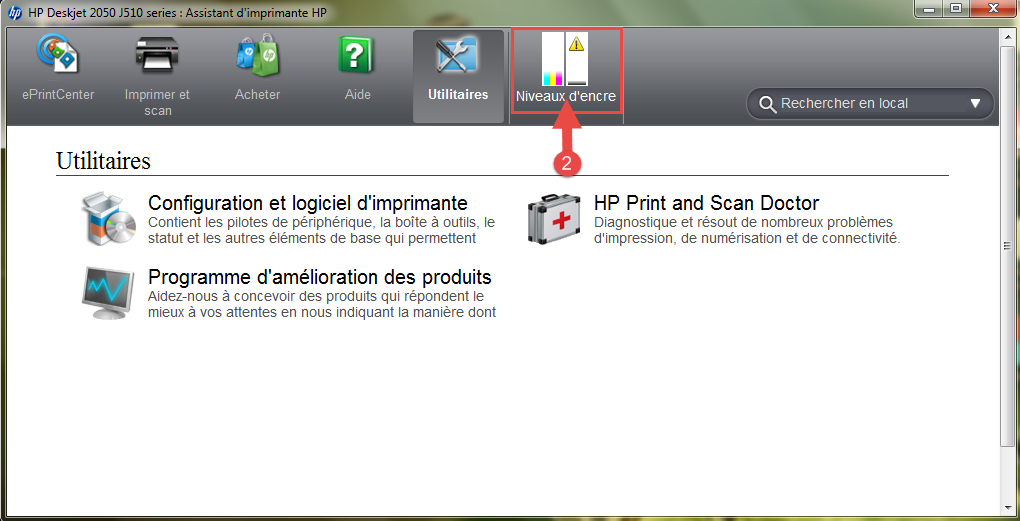Click description text starting 'Diagnostique et résout'
This screenshot has width=1020, height=521.
747,230
